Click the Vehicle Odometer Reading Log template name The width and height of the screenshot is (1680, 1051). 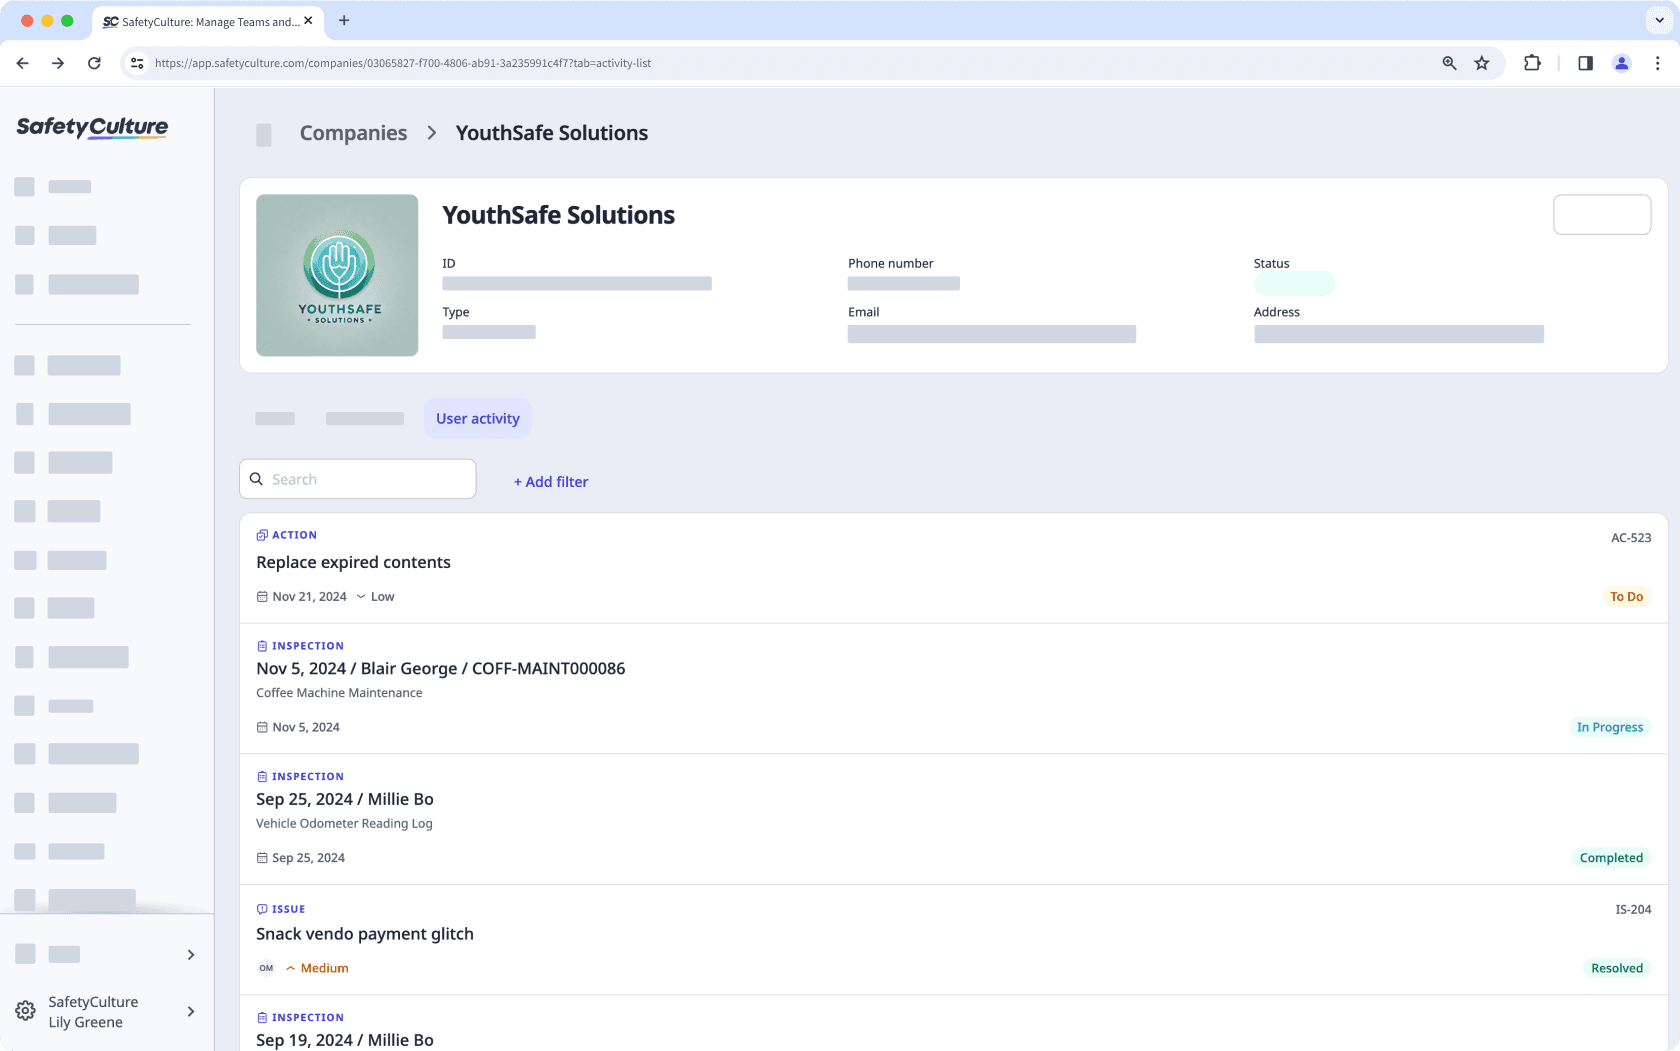coord(344,823)
